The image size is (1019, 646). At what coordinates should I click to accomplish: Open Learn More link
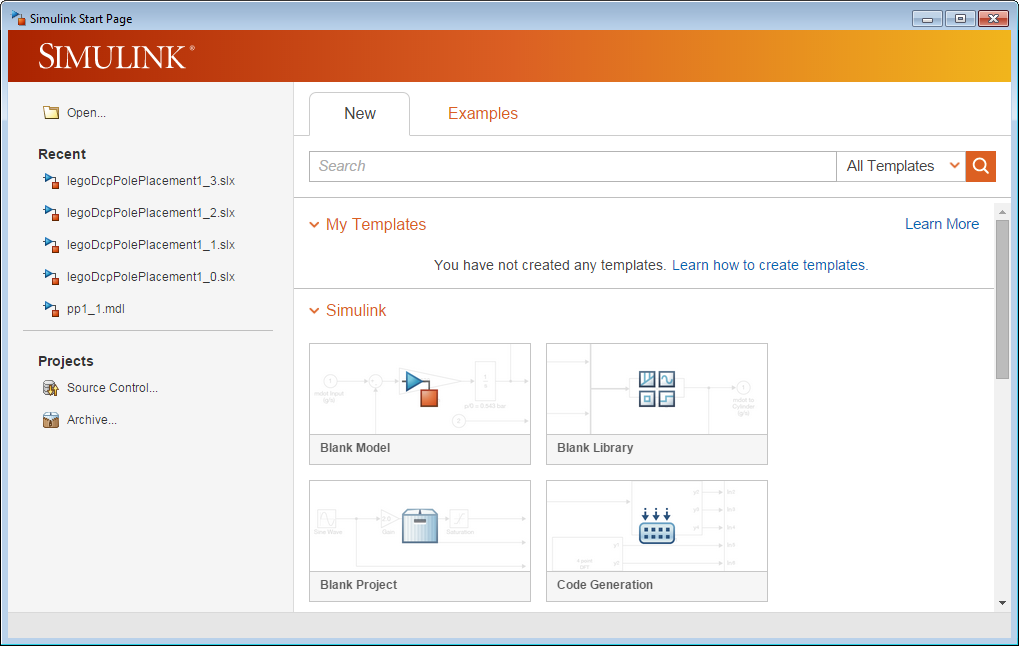click(x=942, y=224)
